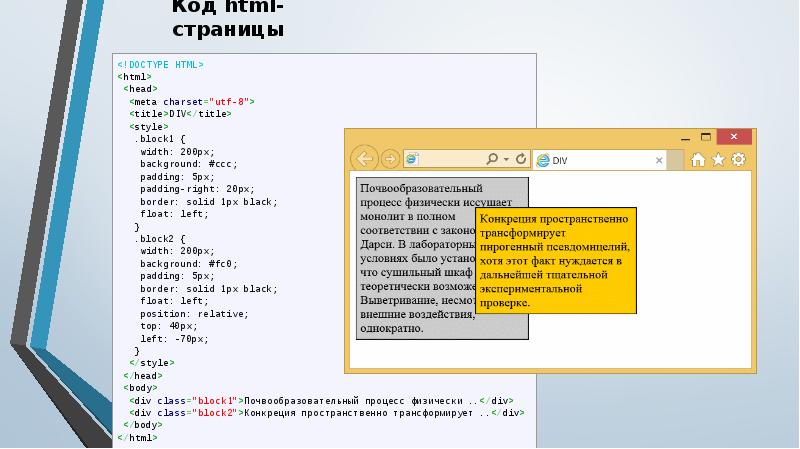Click the '.block2 {' selector line
This screenshot has width=800, height=449.
(x=160, y=239)
